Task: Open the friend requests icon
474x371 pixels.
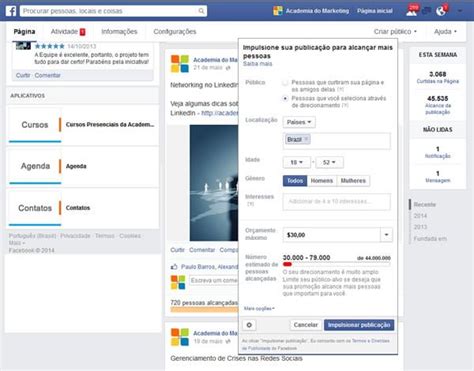Action: click(x=412, y=11)
